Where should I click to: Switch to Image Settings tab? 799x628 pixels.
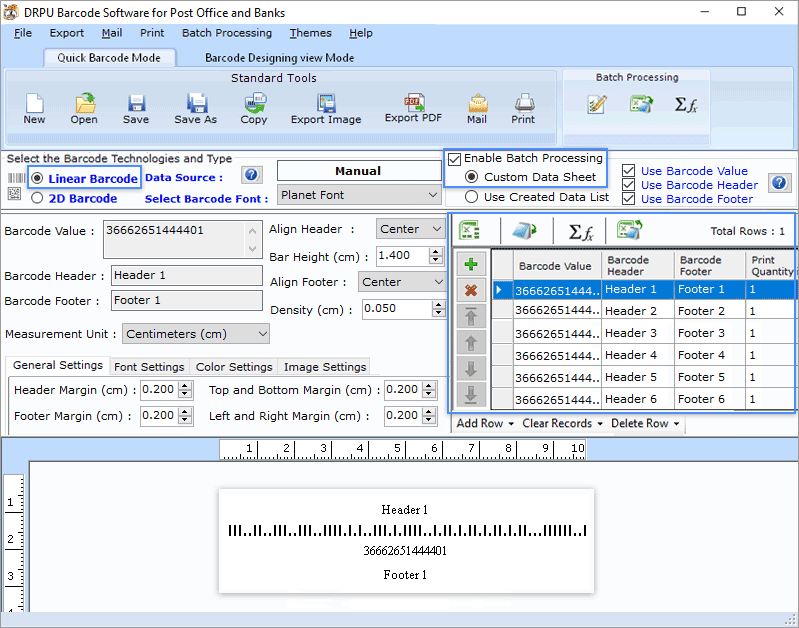(x=325, y=367)
